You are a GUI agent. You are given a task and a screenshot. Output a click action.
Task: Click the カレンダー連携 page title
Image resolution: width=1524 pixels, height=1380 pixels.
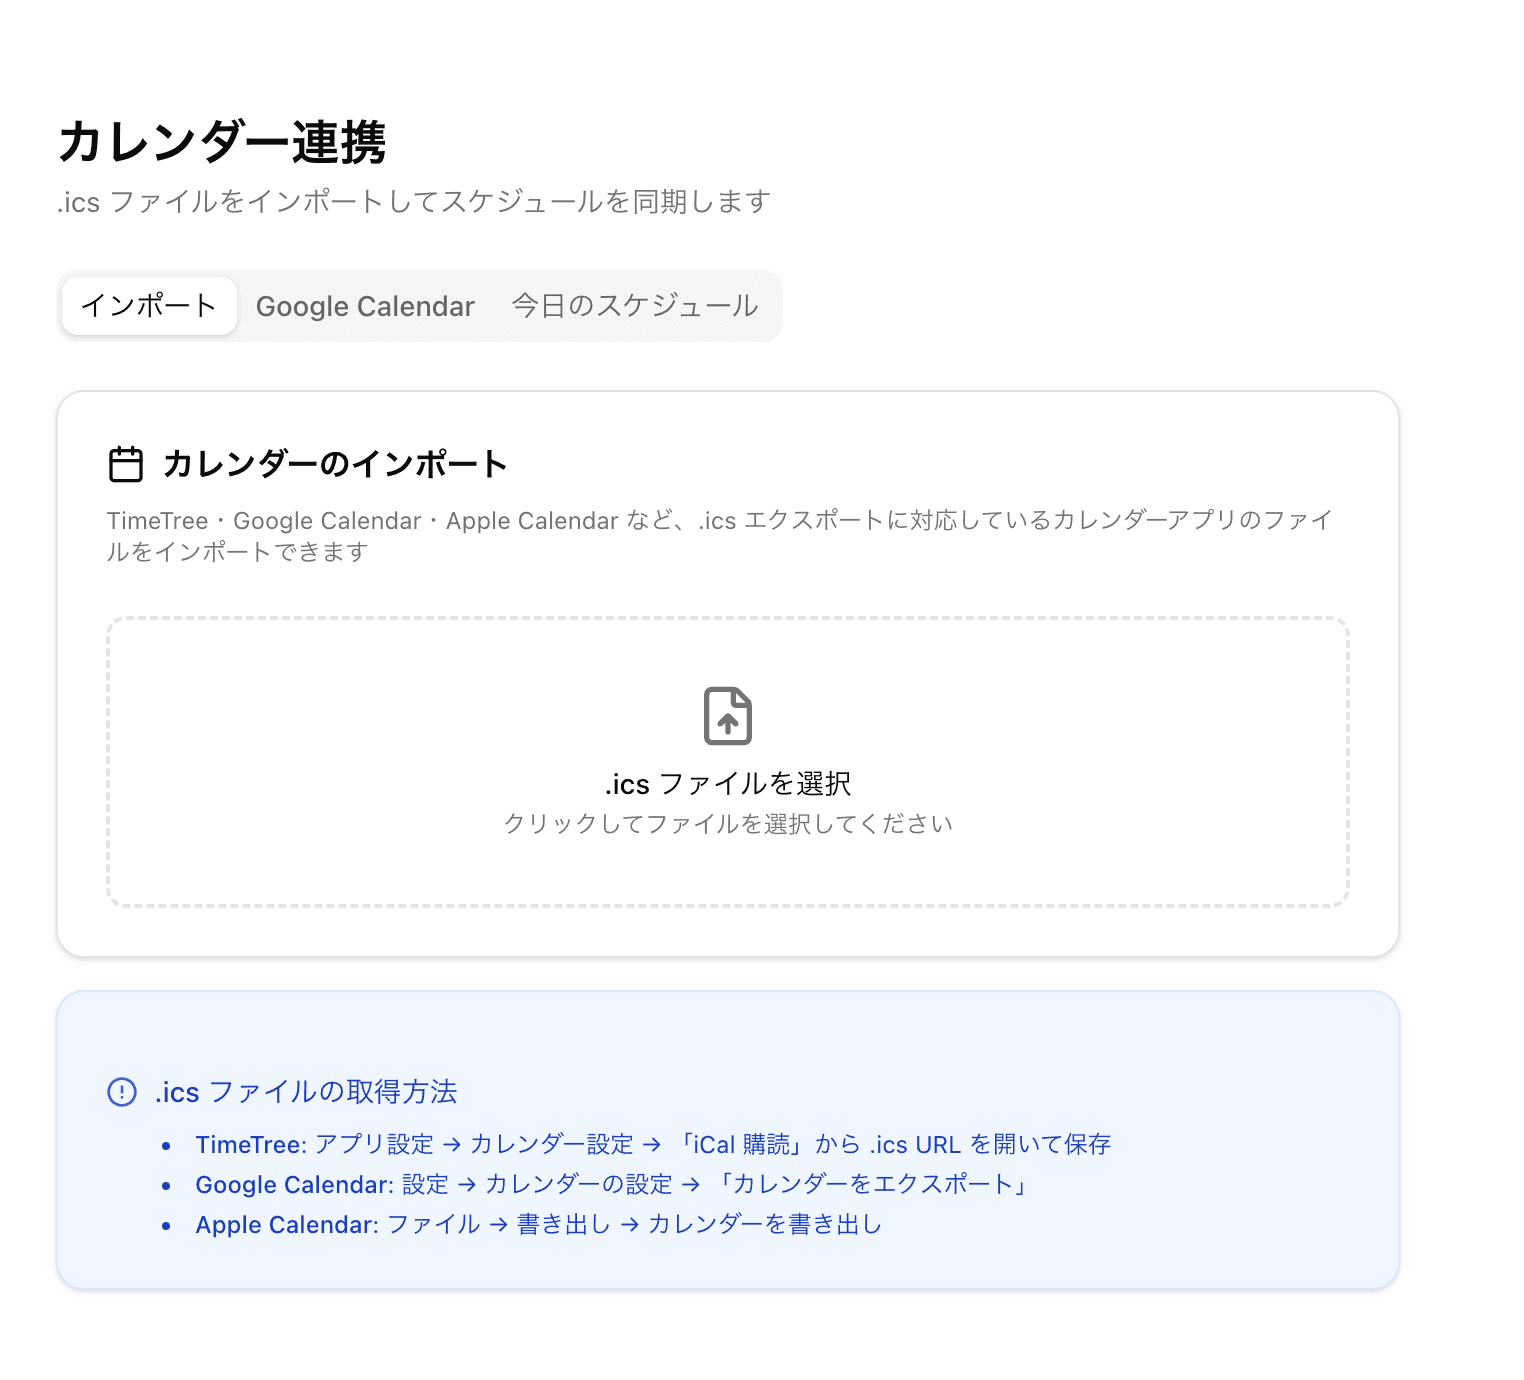[227, 143]
